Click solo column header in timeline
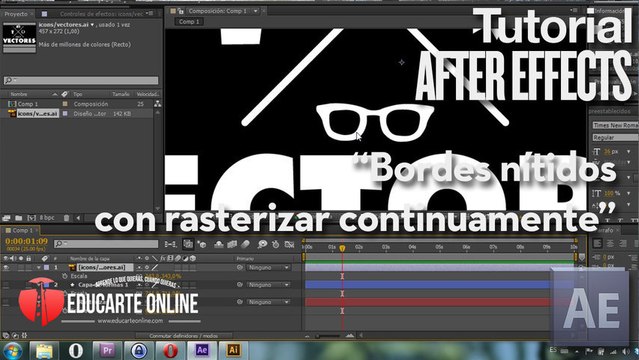The width and height of the screenshot is (639, 360). (x=21, y=258)
